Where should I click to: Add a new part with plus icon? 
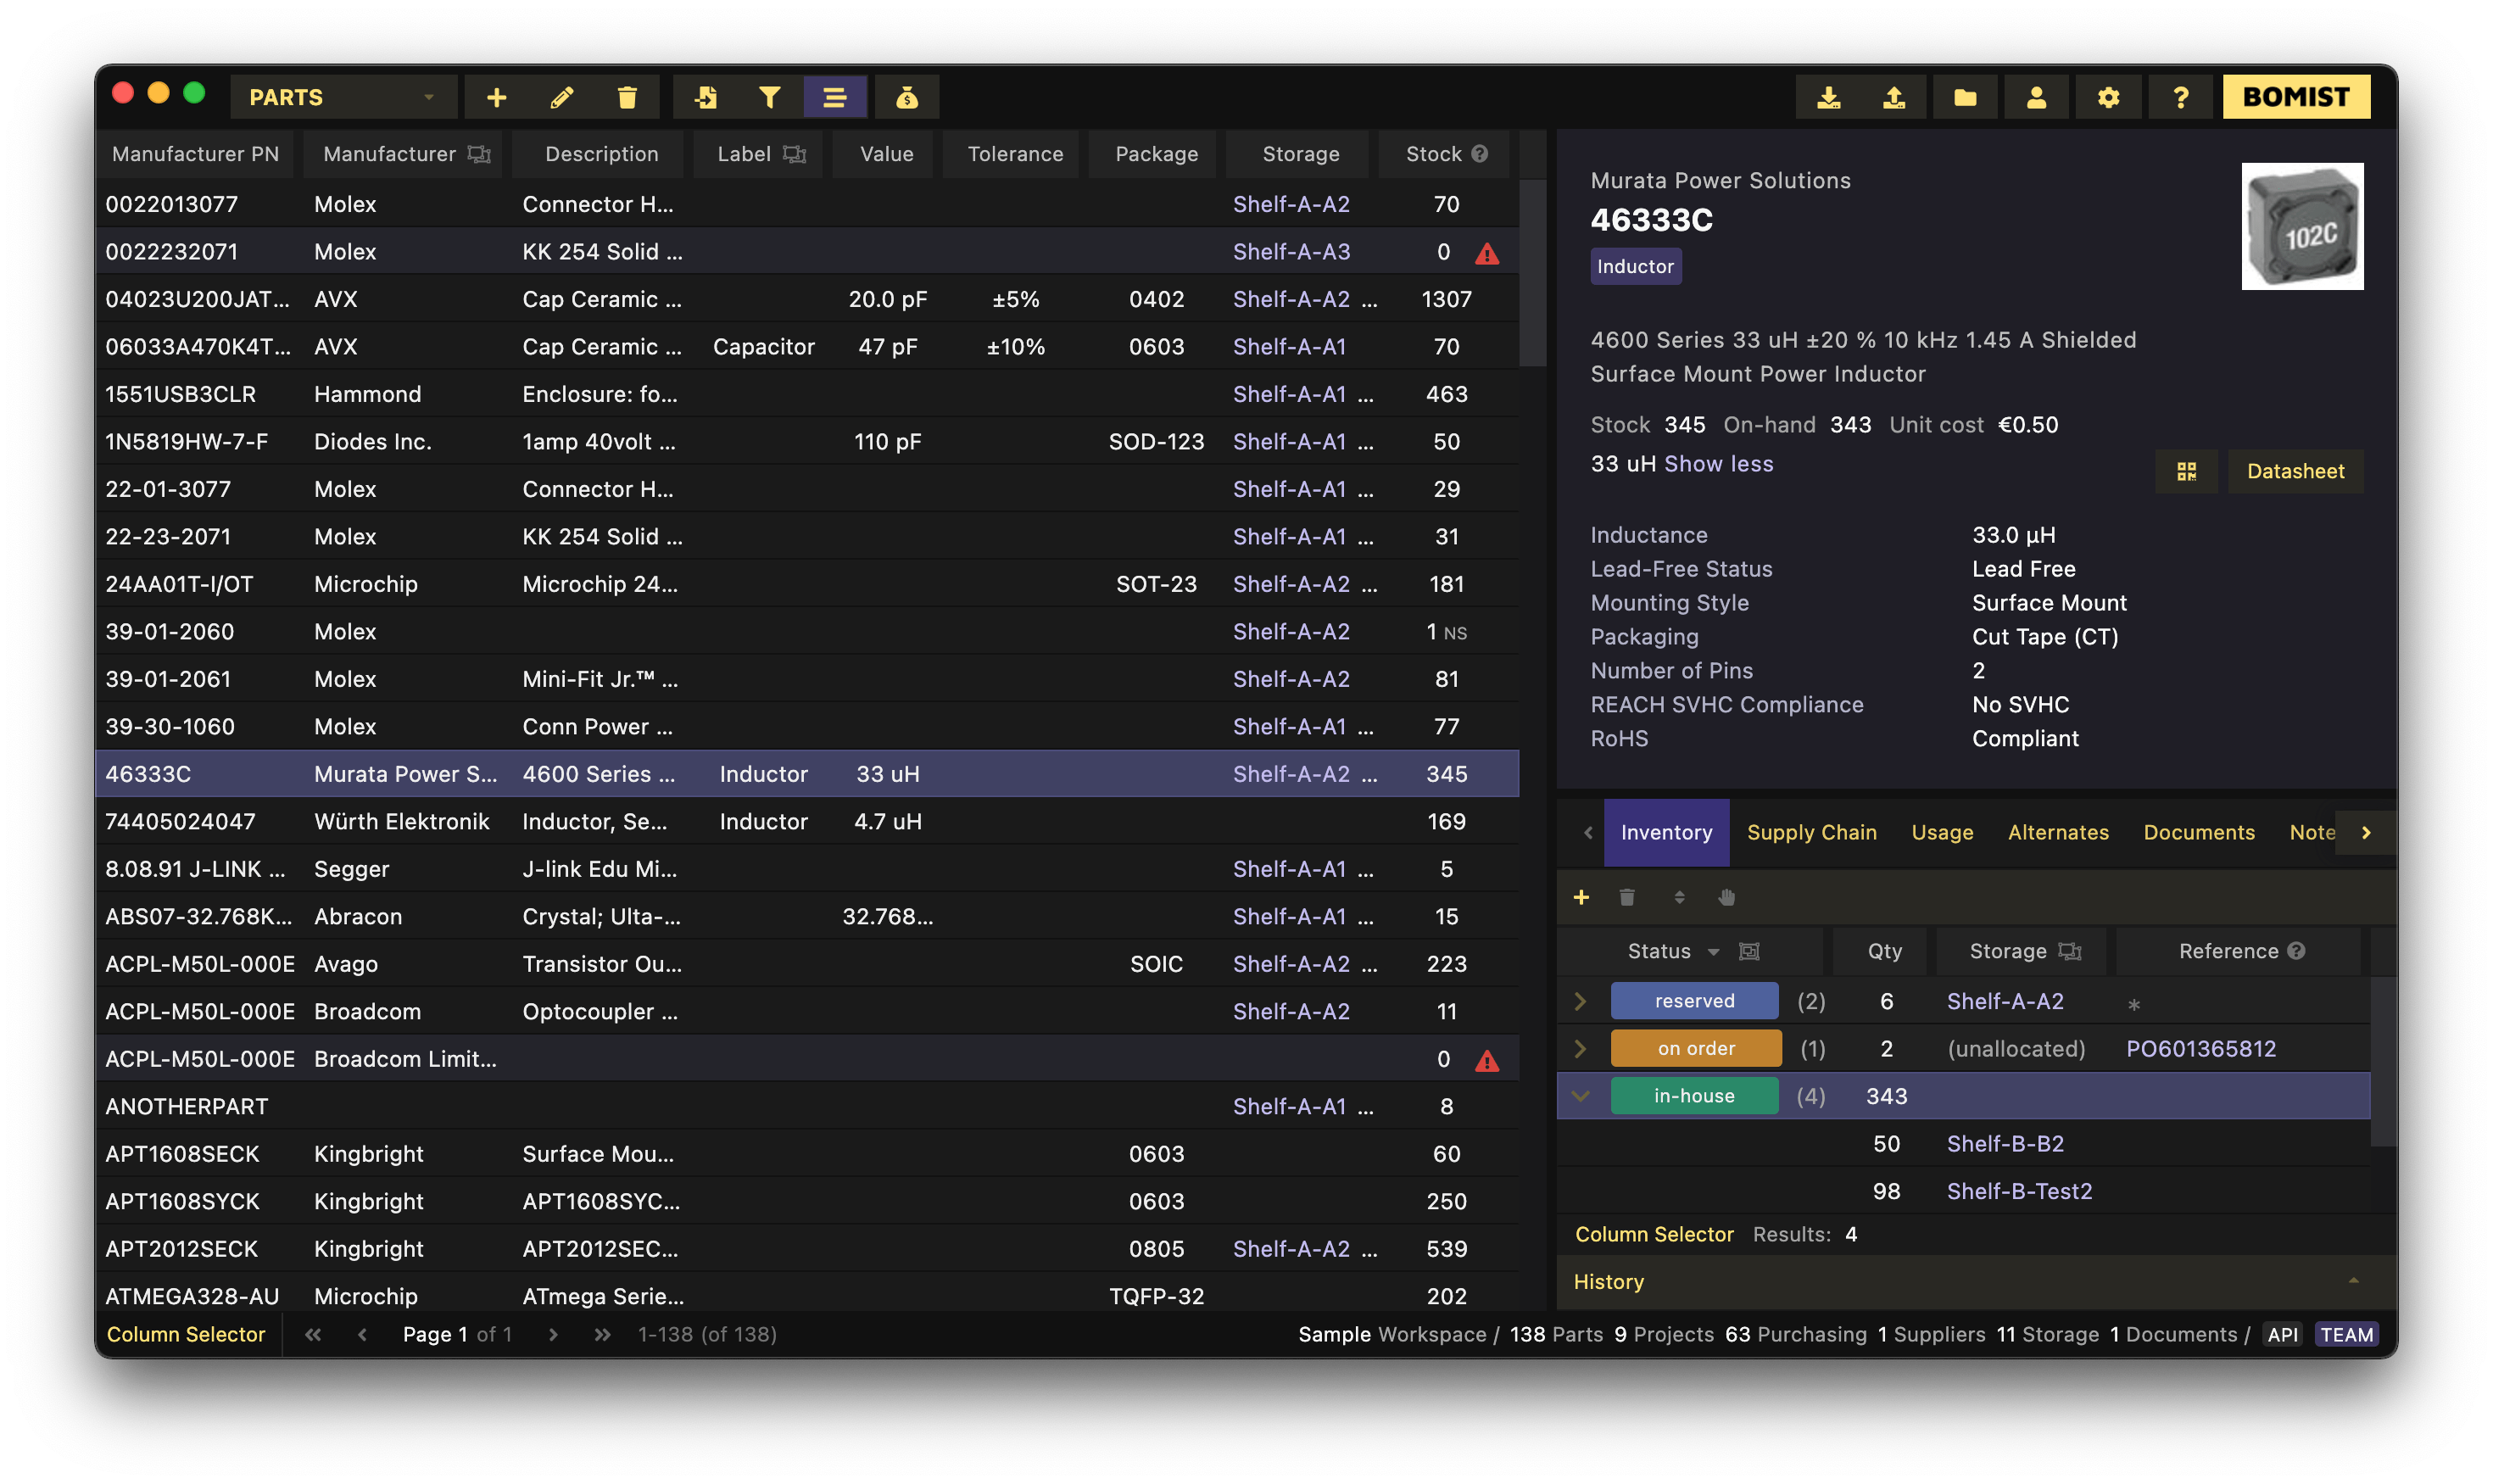pyautogui.click(x=496, y=97)
